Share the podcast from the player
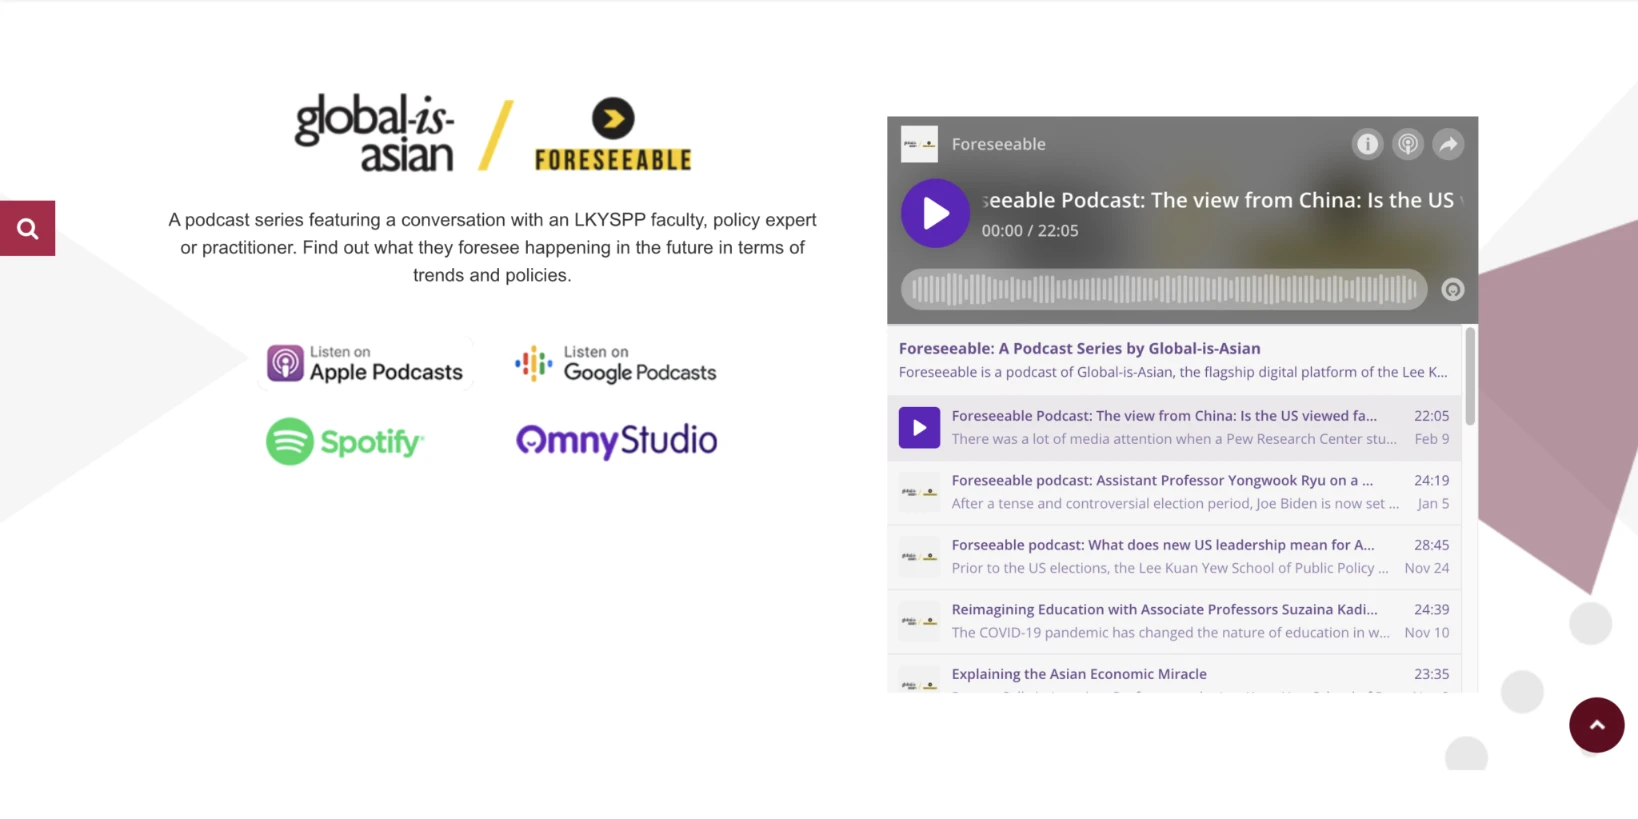Image resolution: width=1638 pixels, height=819 pixels. tap(1448, 144)
